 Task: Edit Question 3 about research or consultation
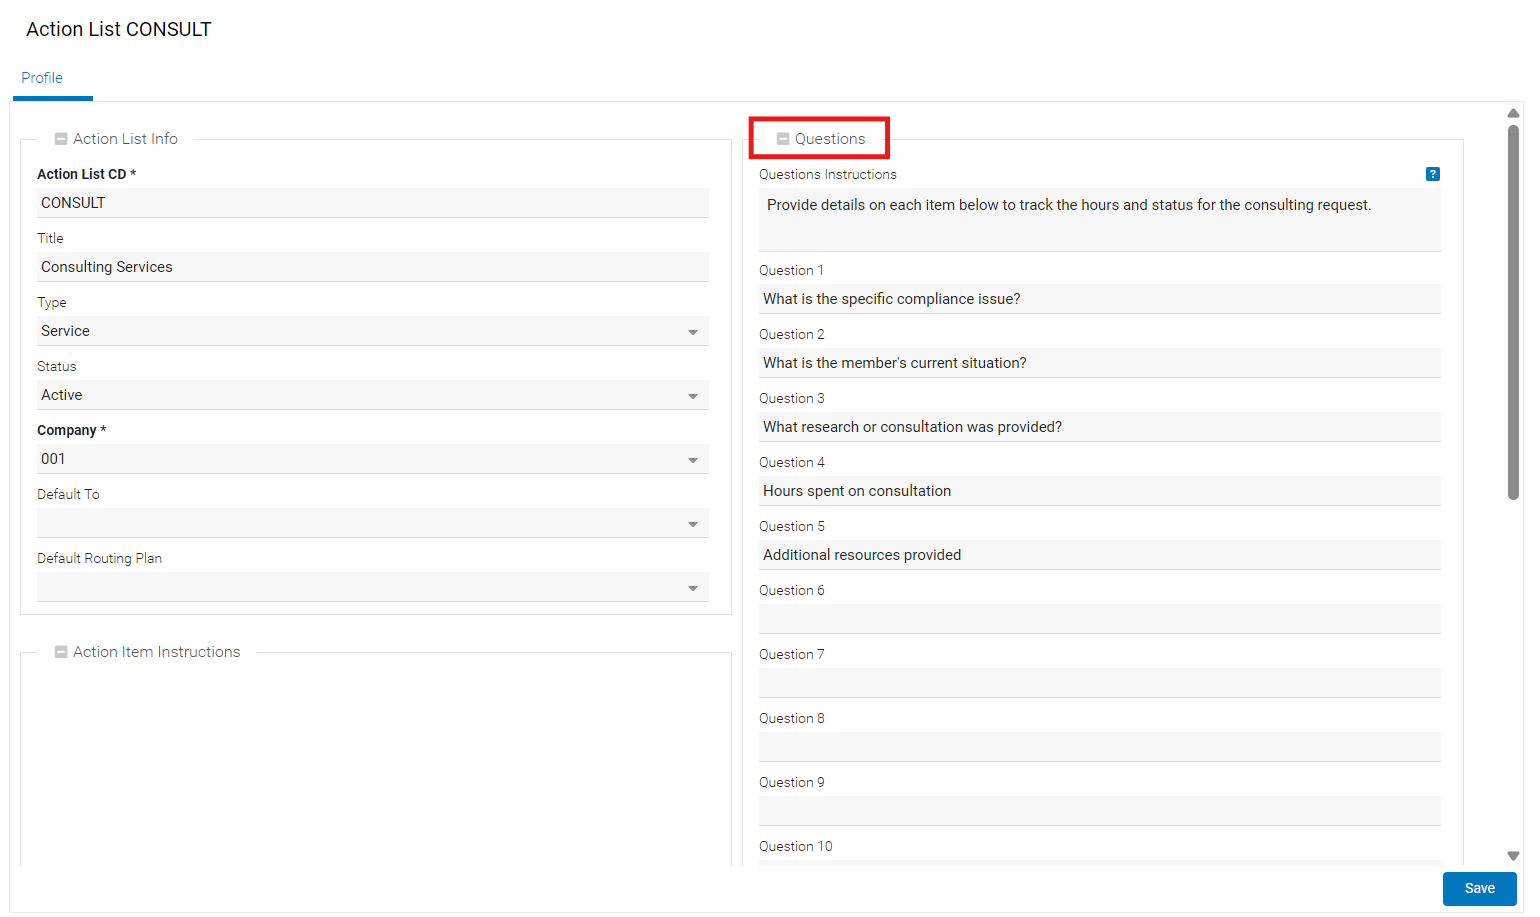coord(1100,427)
